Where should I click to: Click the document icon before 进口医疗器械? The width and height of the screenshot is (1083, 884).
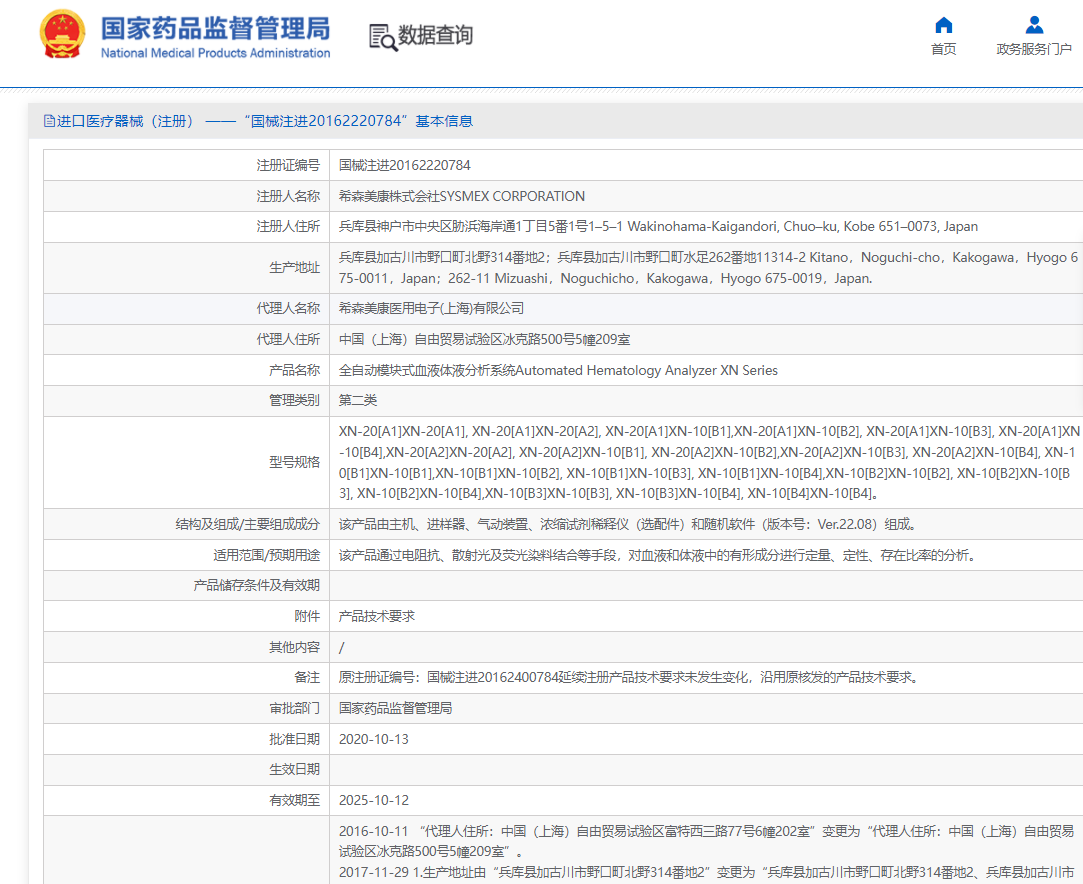click(x=49, y=121)
